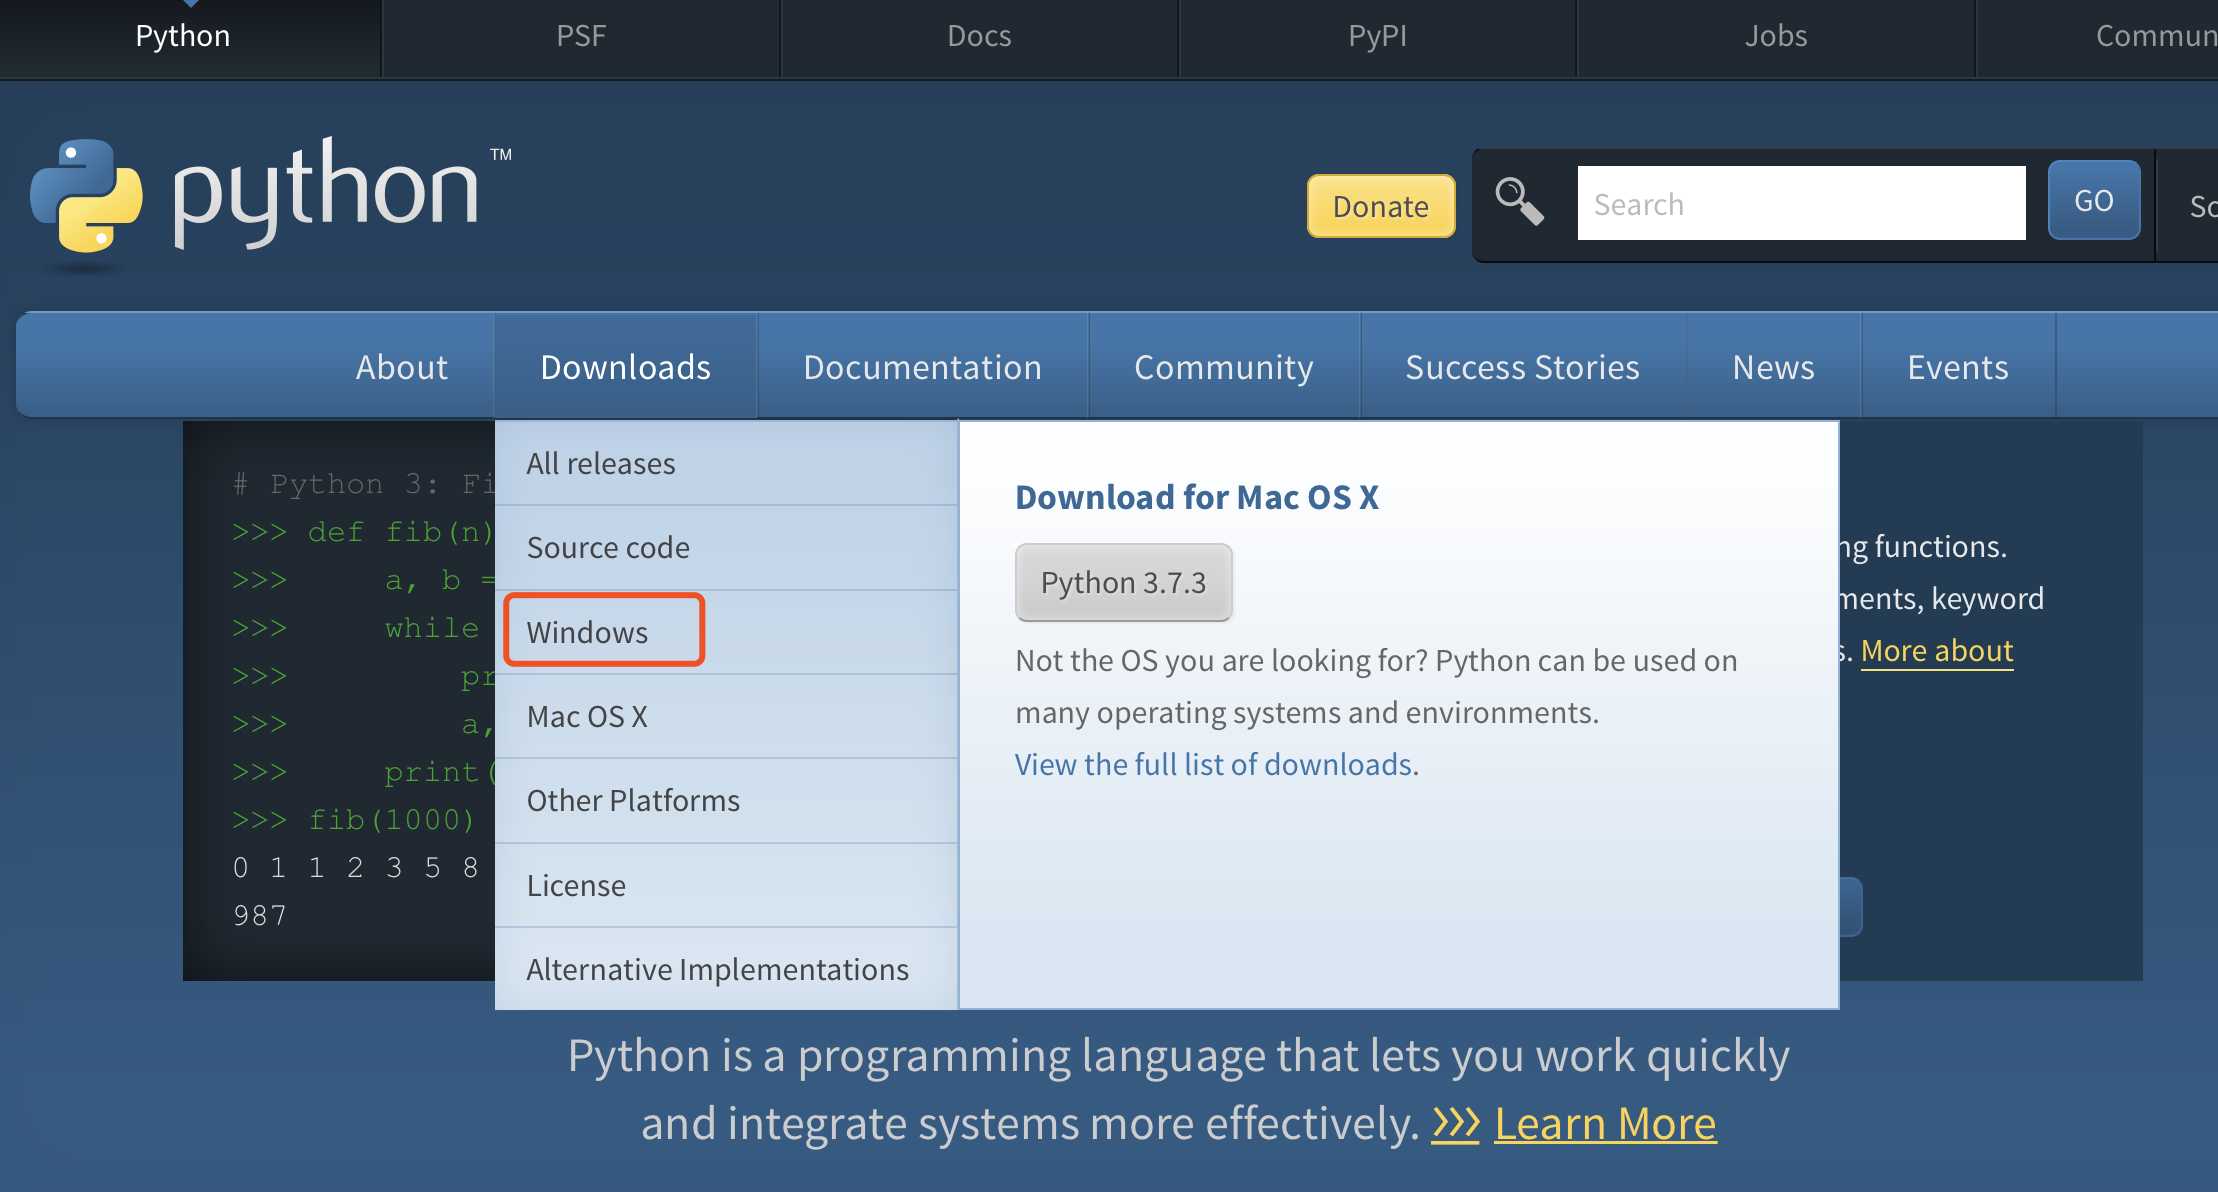Click the search magnifier icon

1518,204
